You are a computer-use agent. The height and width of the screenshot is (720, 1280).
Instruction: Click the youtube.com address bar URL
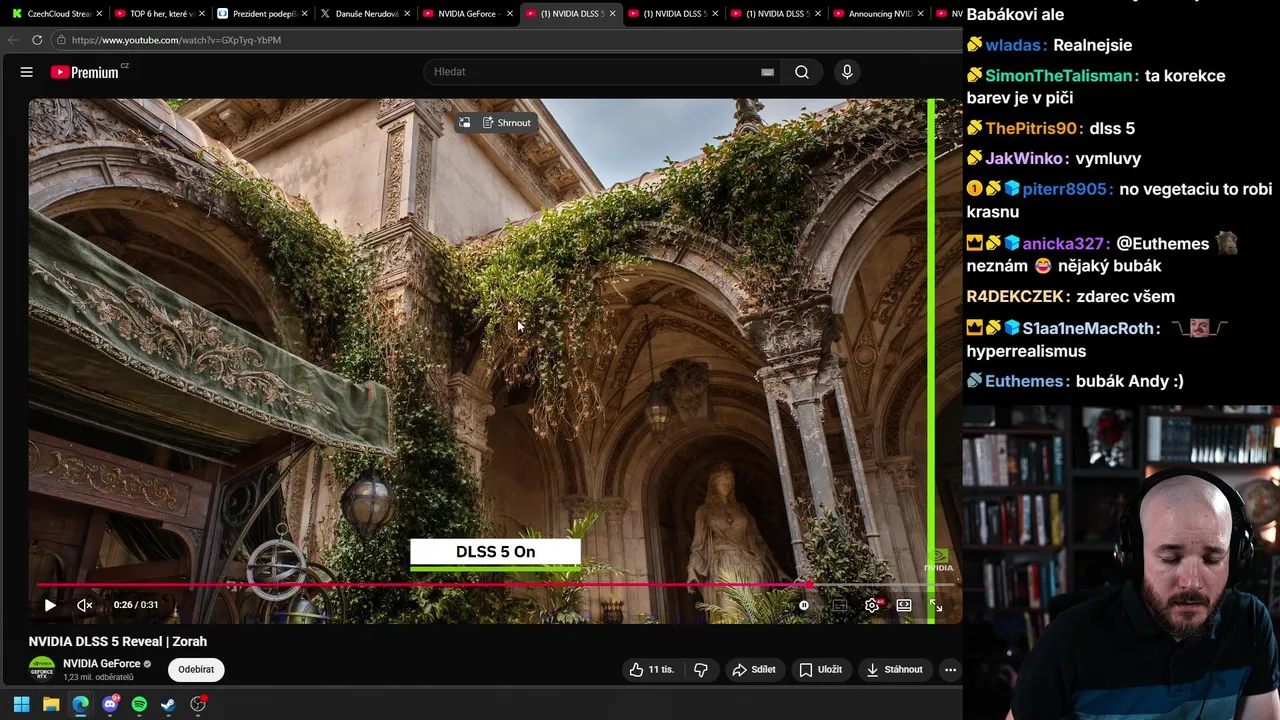176,40
